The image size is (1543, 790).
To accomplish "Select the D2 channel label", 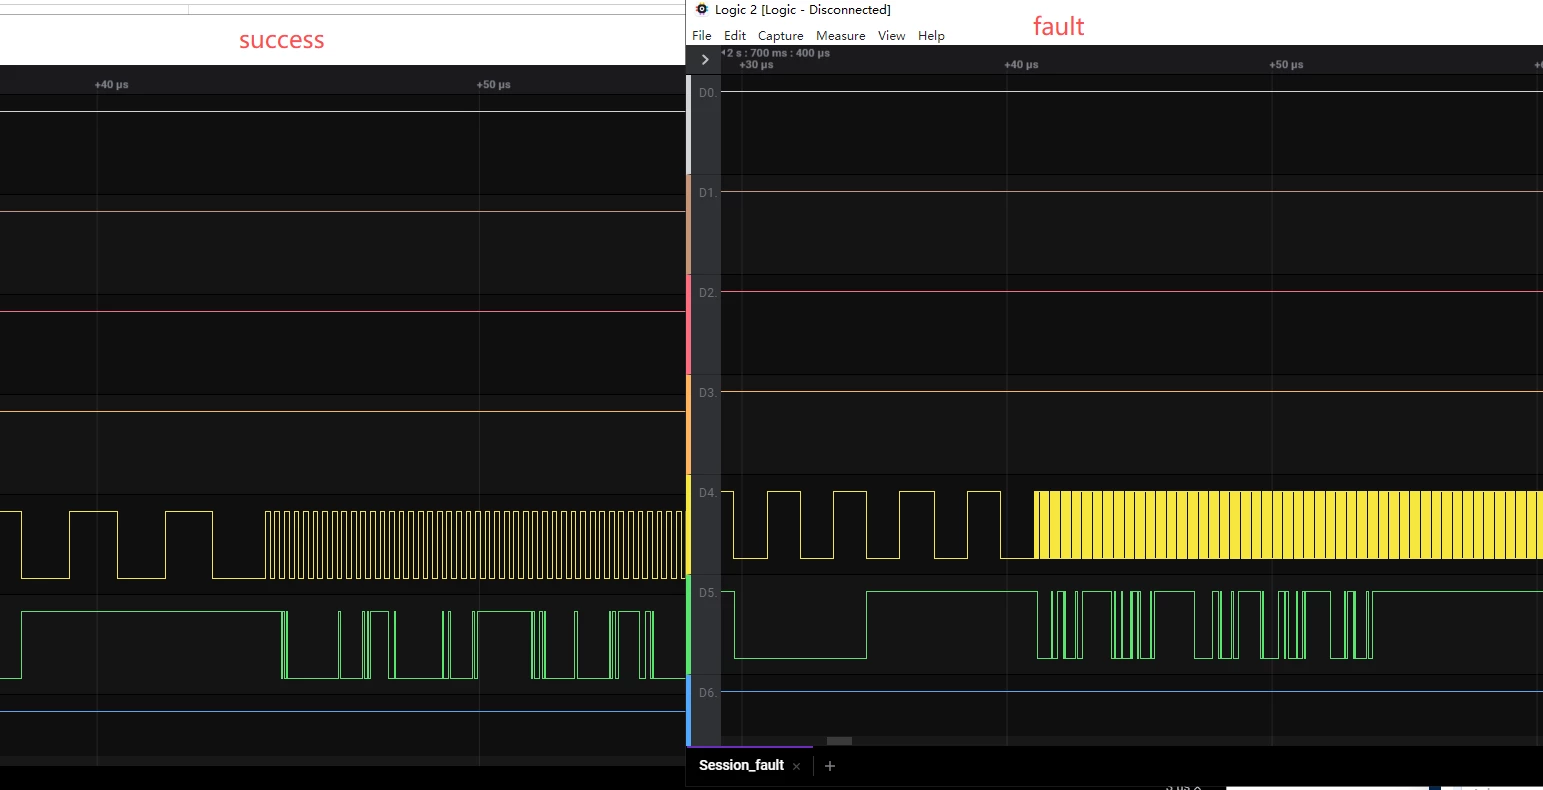I will click(x=707, y=293).
